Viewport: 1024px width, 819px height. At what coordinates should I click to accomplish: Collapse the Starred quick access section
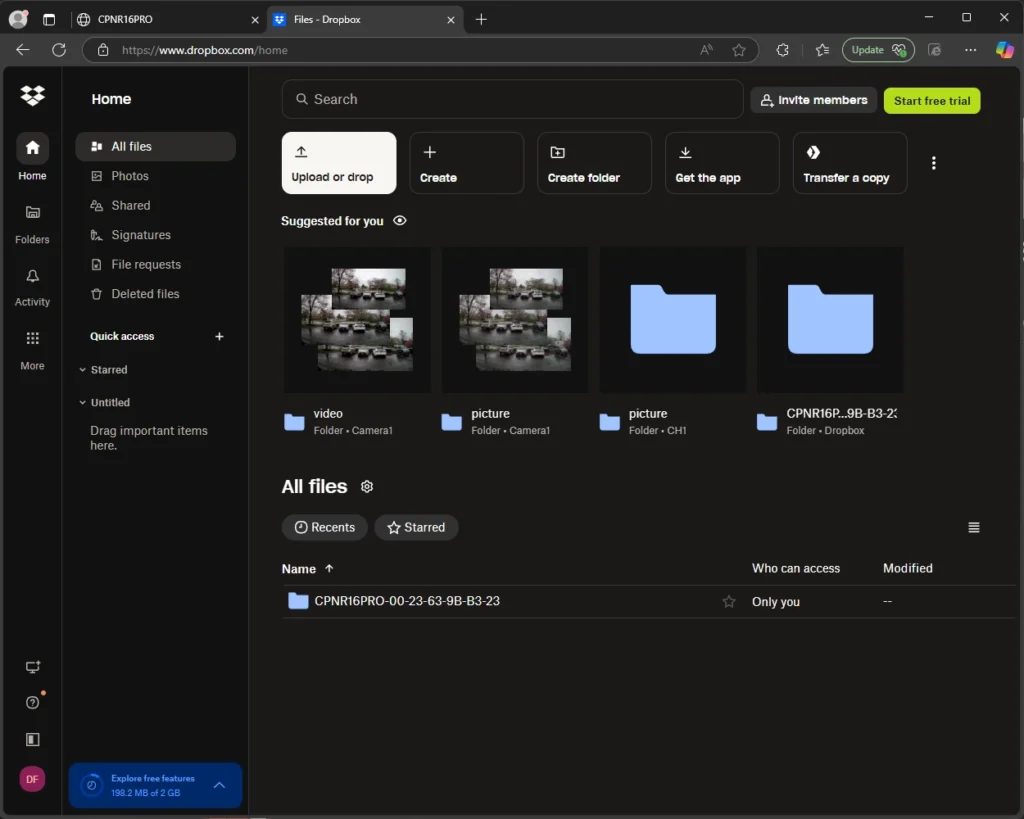point(83,370)
